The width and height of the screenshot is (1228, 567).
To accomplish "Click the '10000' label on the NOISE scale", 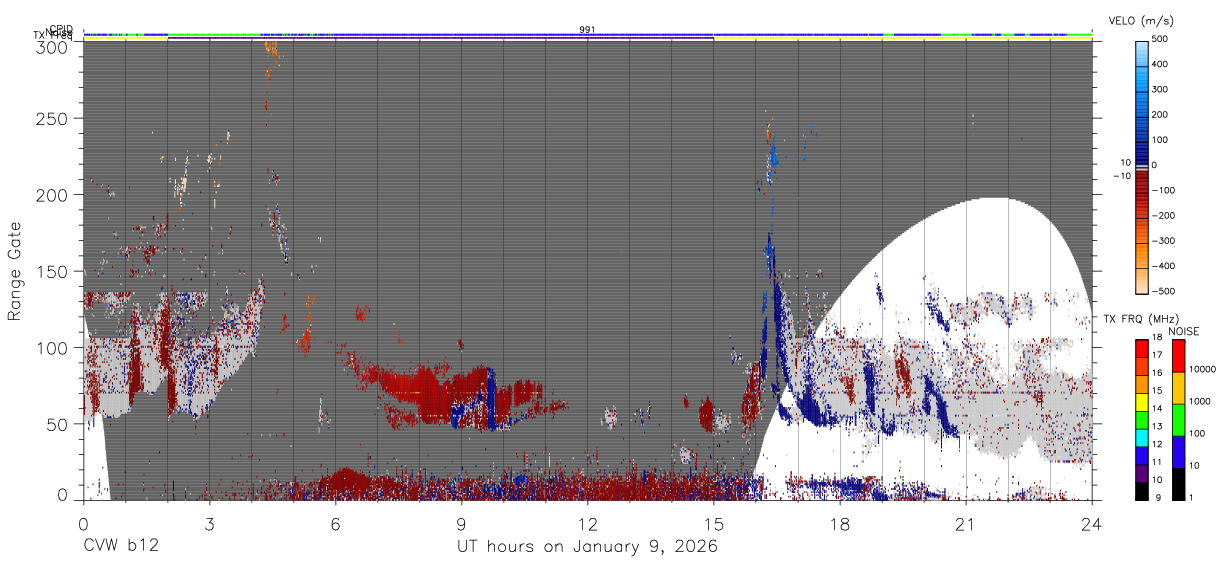I will [1203, 370].
